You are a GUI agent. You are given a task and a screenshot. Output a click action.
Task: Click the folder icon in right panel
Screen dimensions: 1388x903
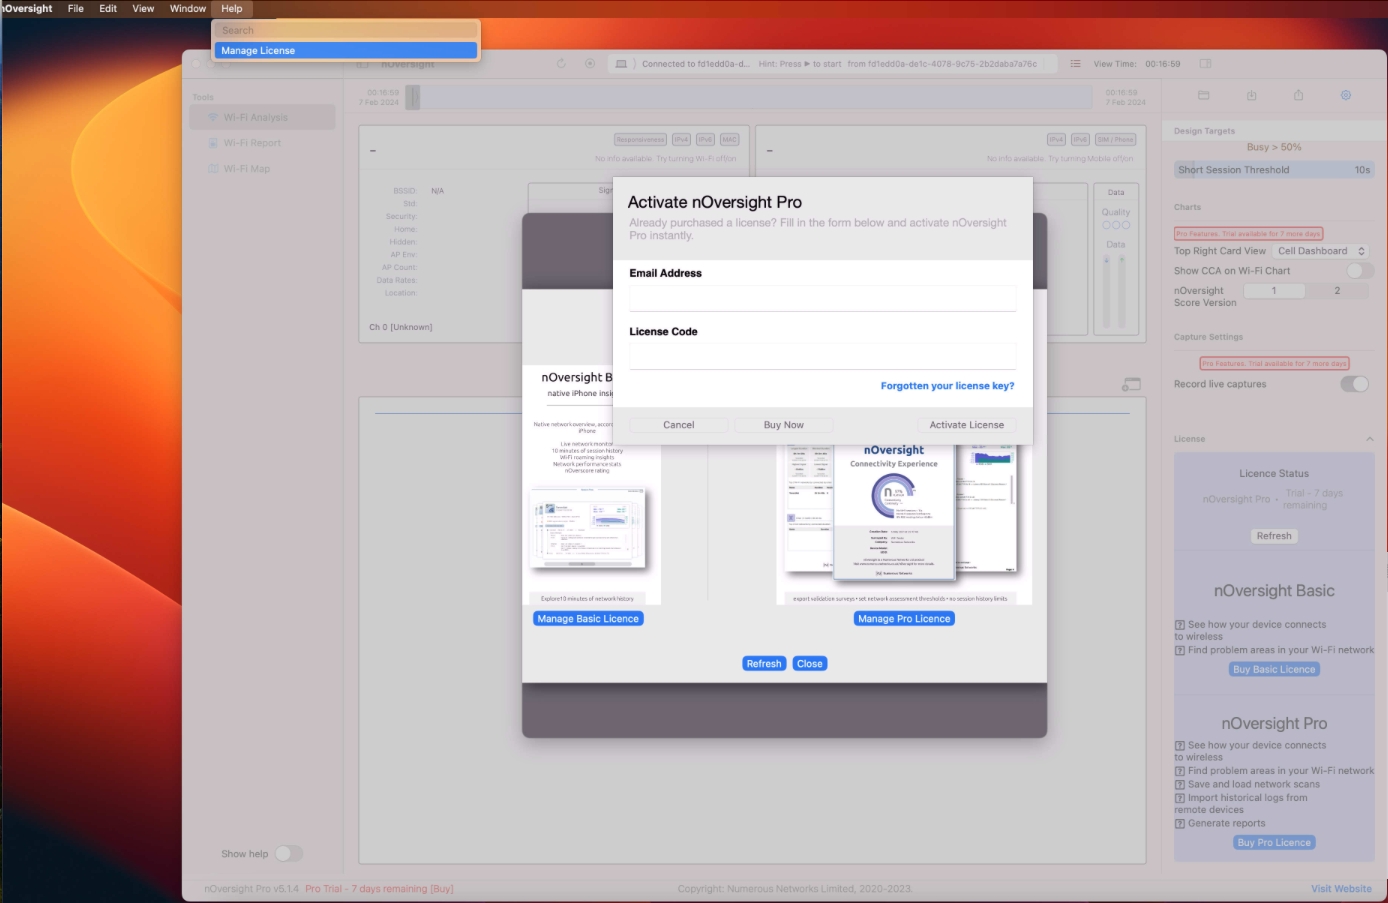pos(1204,95)
